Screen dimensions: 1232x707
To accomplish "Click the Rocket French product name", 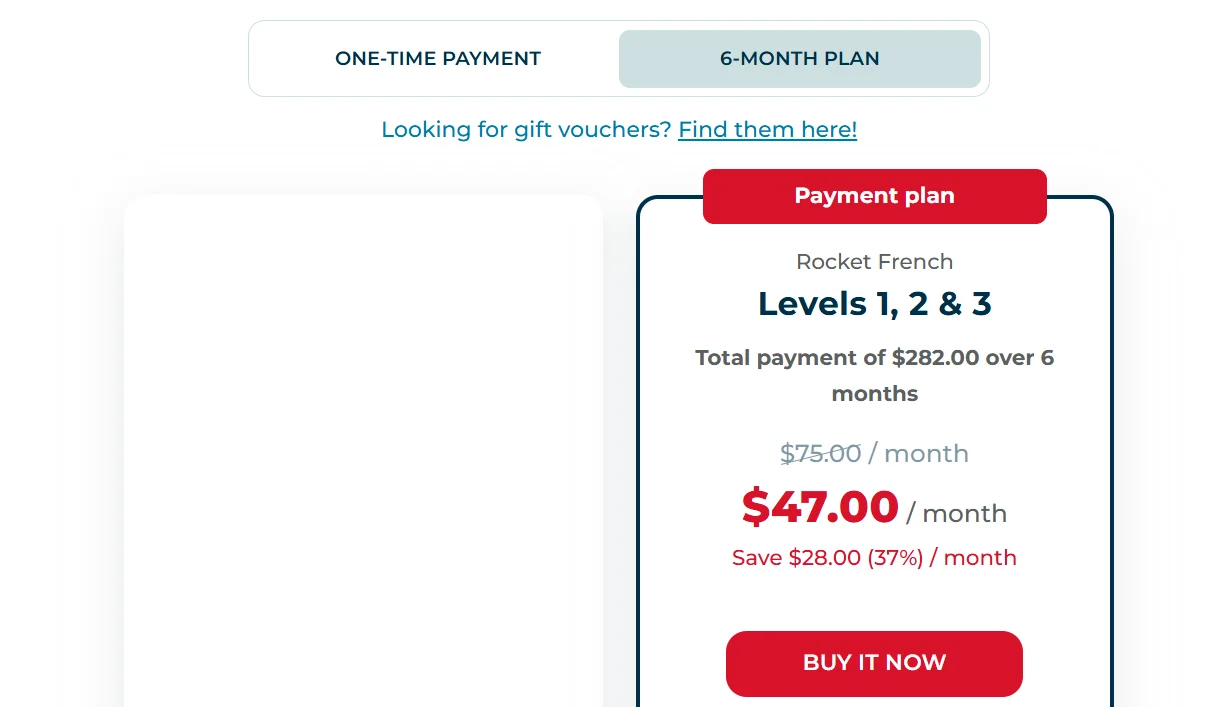I will [874, 262].
